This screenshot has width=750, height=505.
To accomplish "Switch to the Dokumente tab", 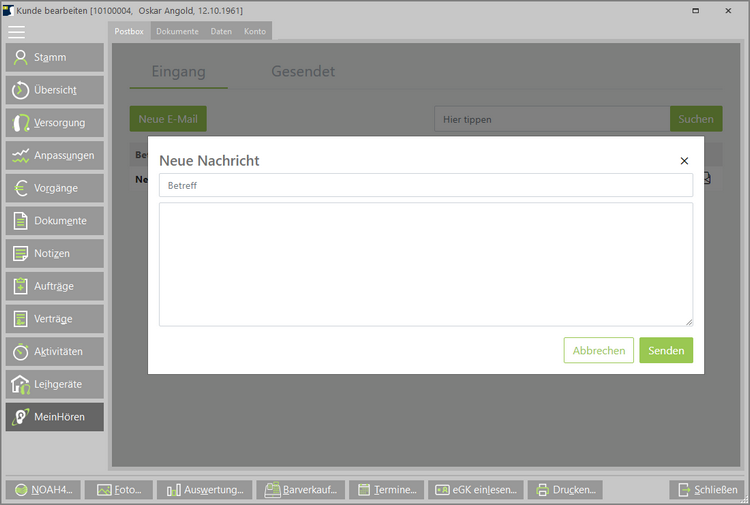I will [177, 31].
